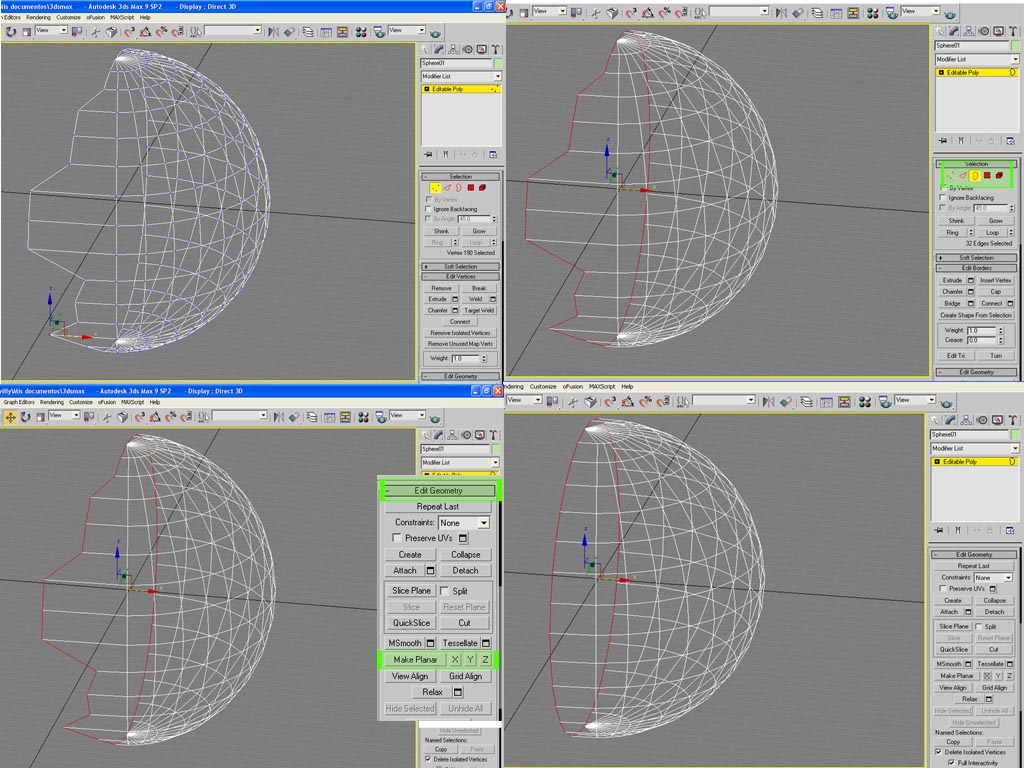The image size is (1024, 768).
Task: Click the Mirror icon in top-left toolbar
Action: tap(273, 31)
